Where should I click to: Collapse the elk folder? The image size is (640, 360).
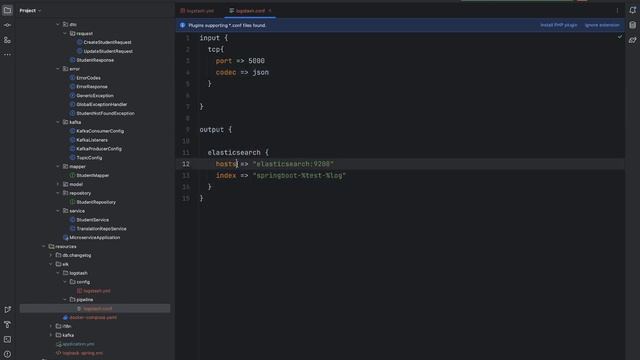51,264
